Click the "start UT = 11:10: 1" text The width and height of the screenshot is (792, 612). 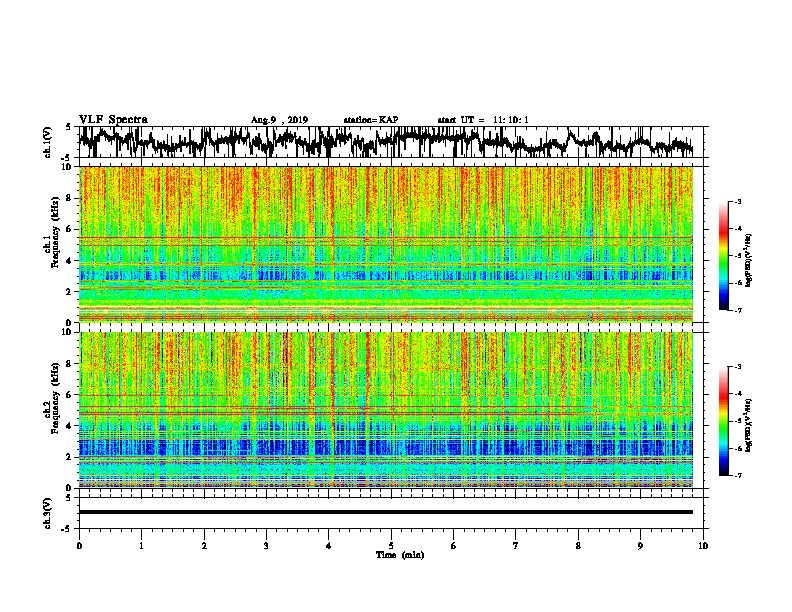point(483,120)
